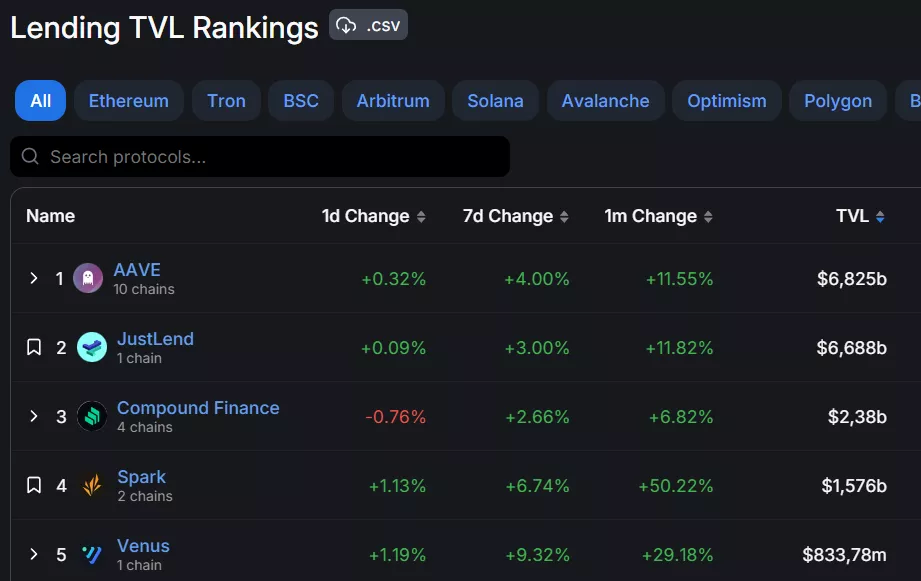The image size is (921, 581).
Task: Click the magnifier icon in search bar
Action: click(30, 156)
